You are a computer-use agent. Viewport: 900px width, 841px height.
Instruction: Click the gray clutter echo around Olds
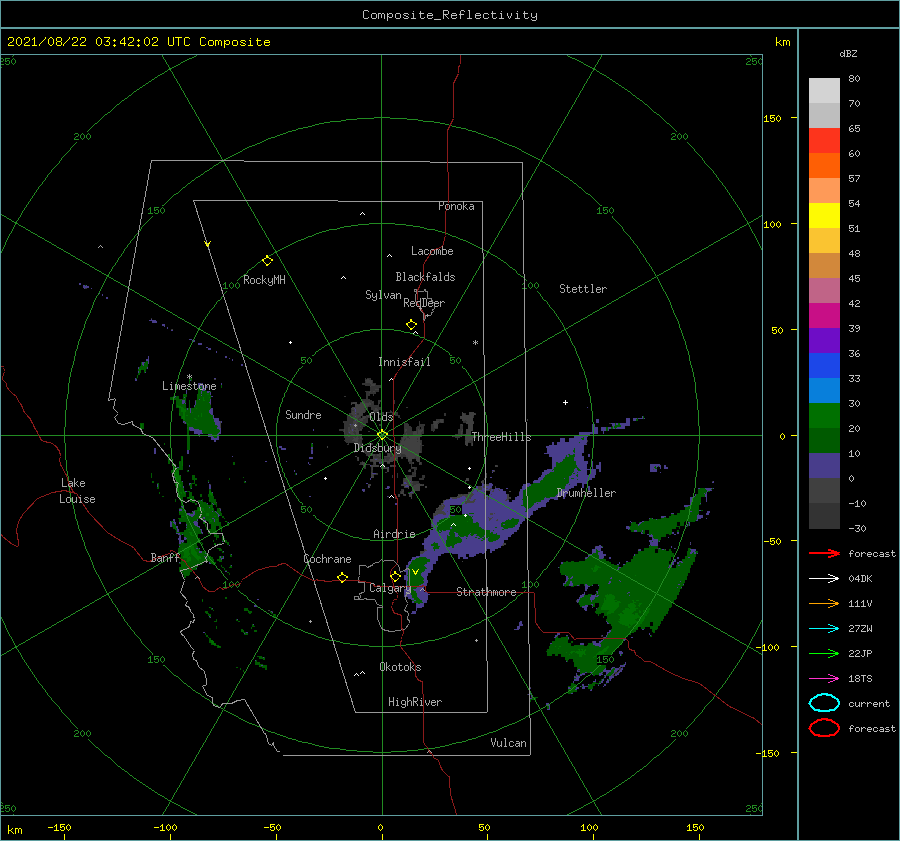382,436
